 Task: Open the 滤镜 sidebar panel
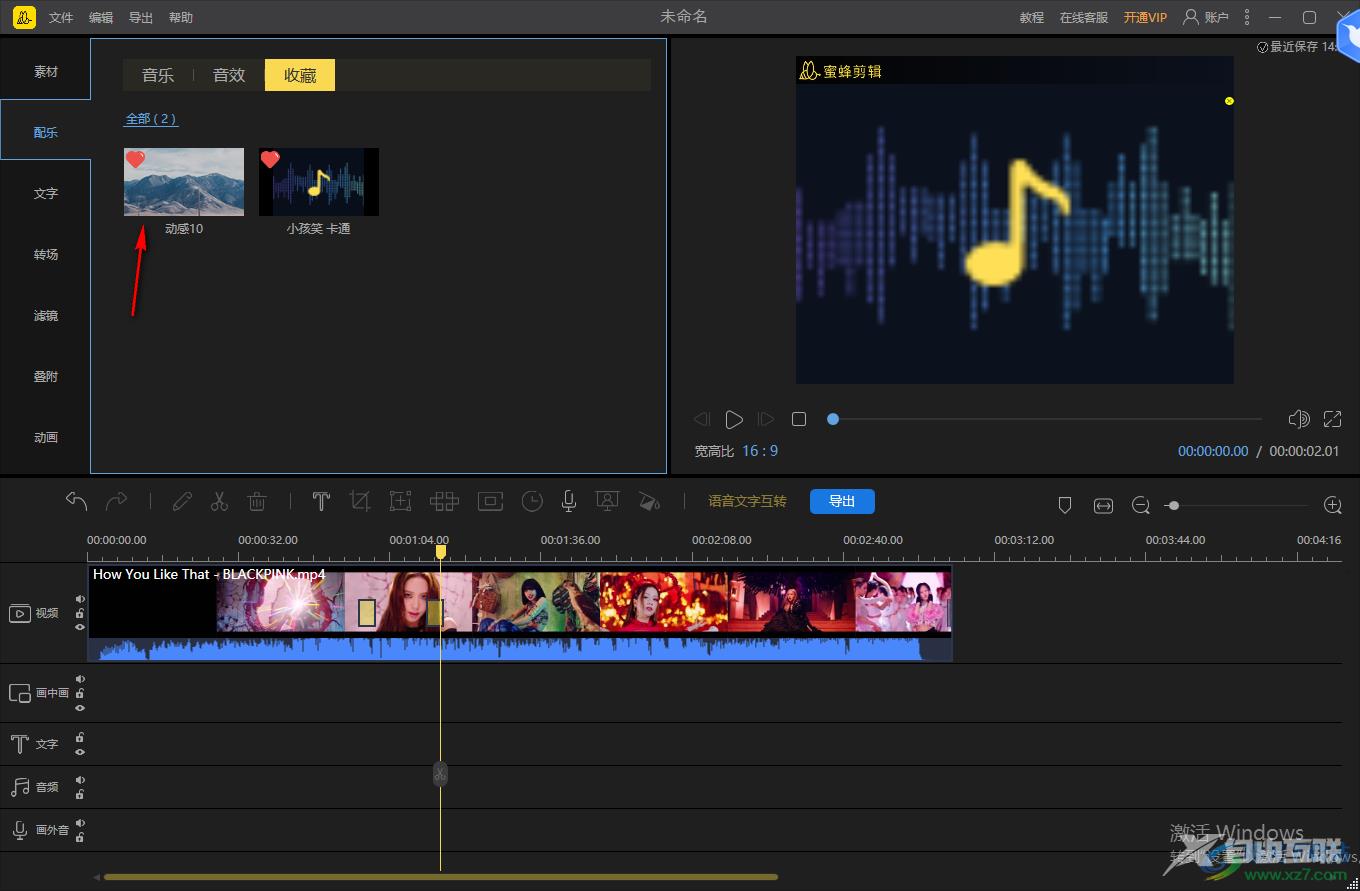tap(46, 316)
